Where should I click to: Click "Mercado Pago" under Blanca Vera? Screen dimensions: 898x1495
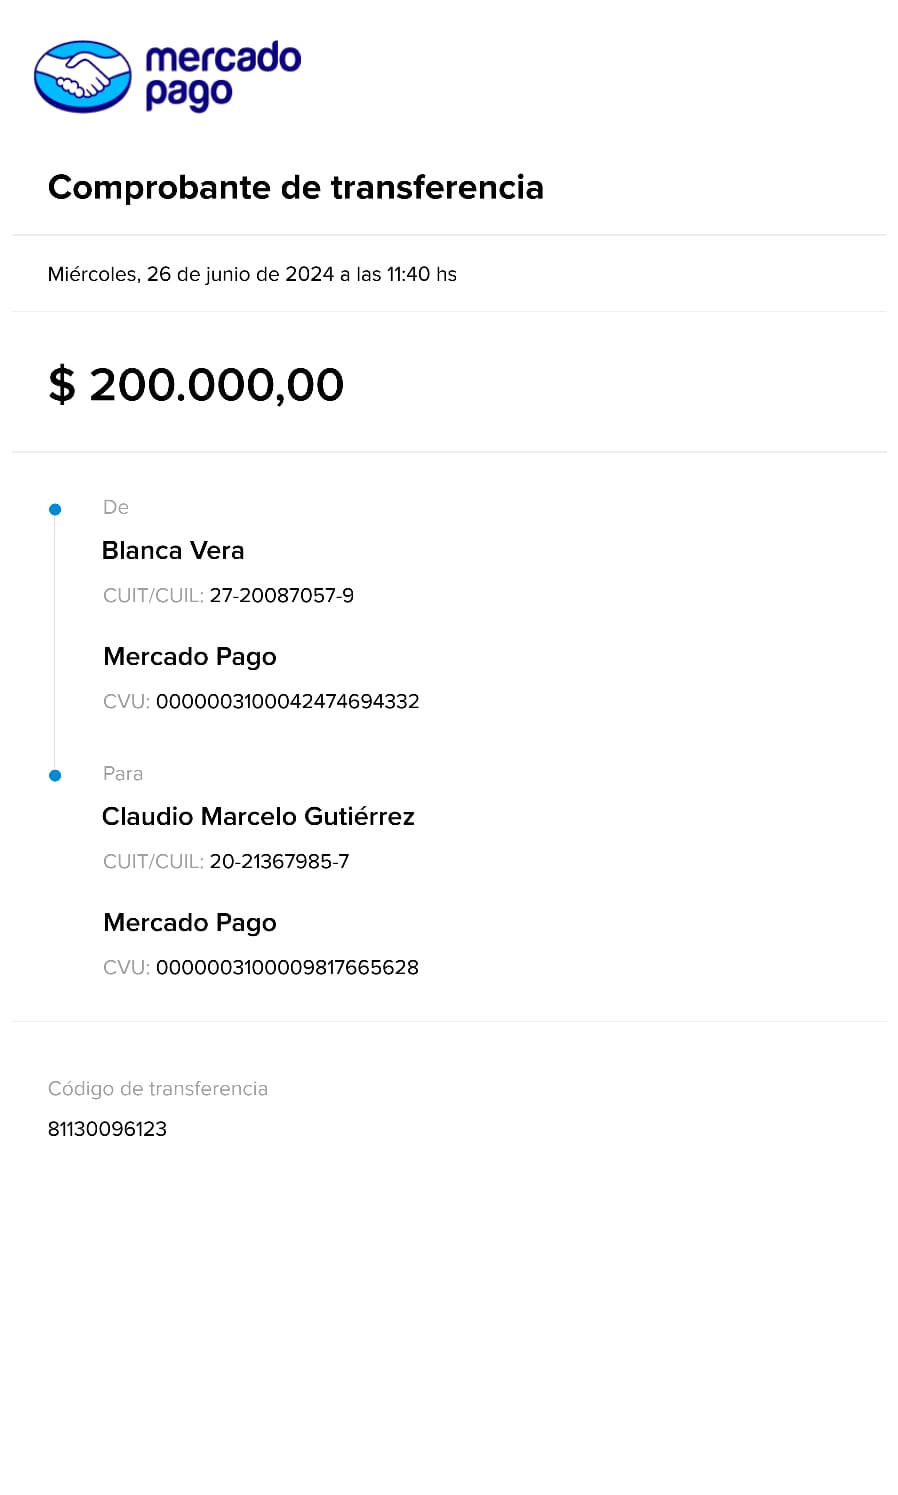(x=190, y=657)
